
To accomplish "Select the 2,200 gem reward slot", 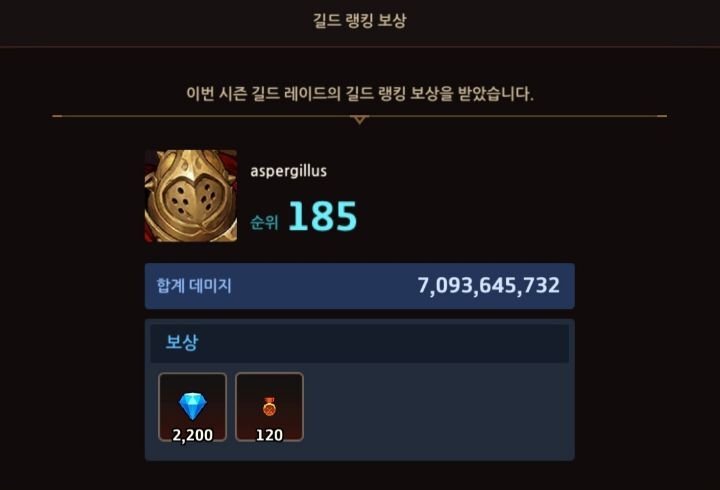I will click(x=192, y=407).
